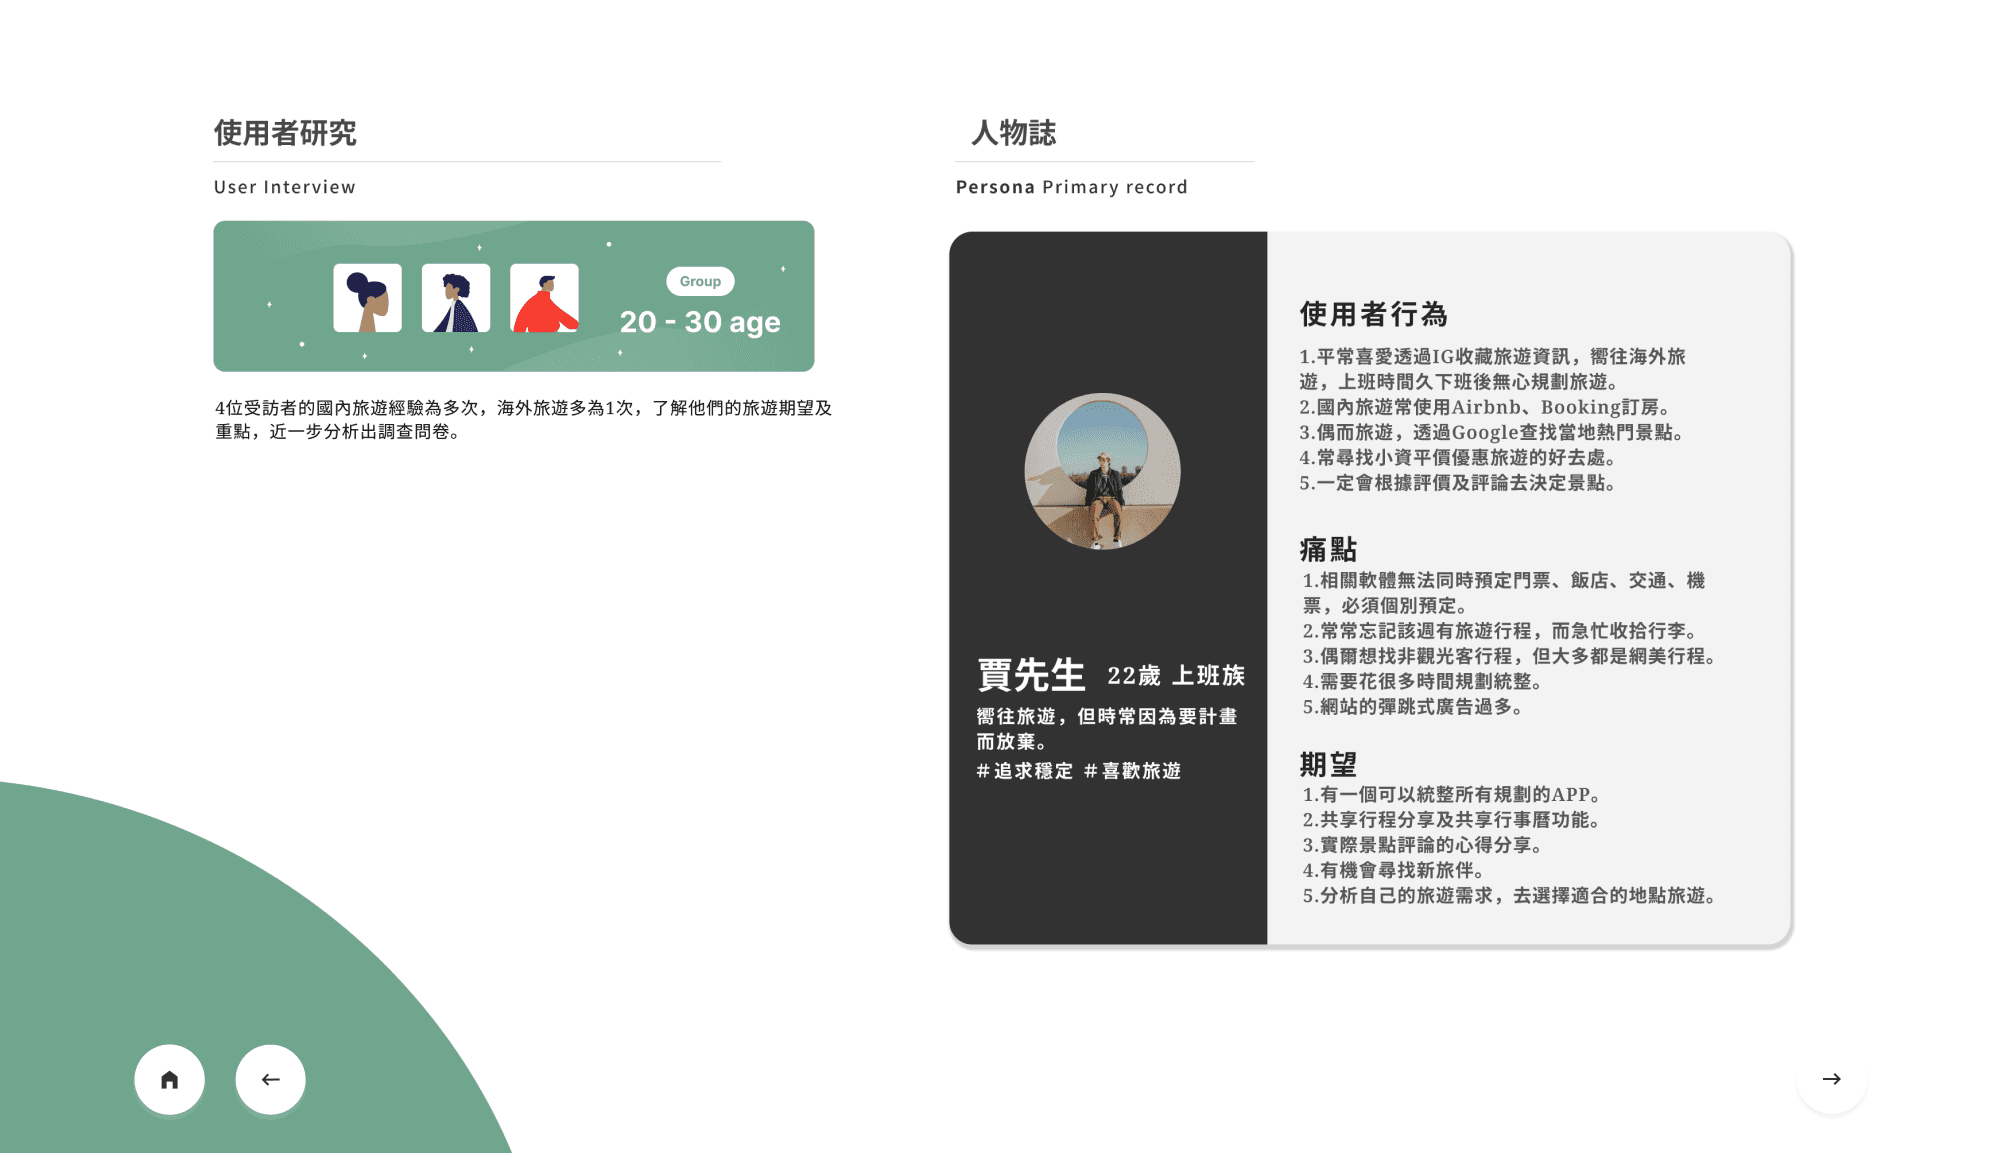Viewport: 2002px width, 1153px height.
Task: Click the 期望 section heading
Action: [x=1328, y=765]
